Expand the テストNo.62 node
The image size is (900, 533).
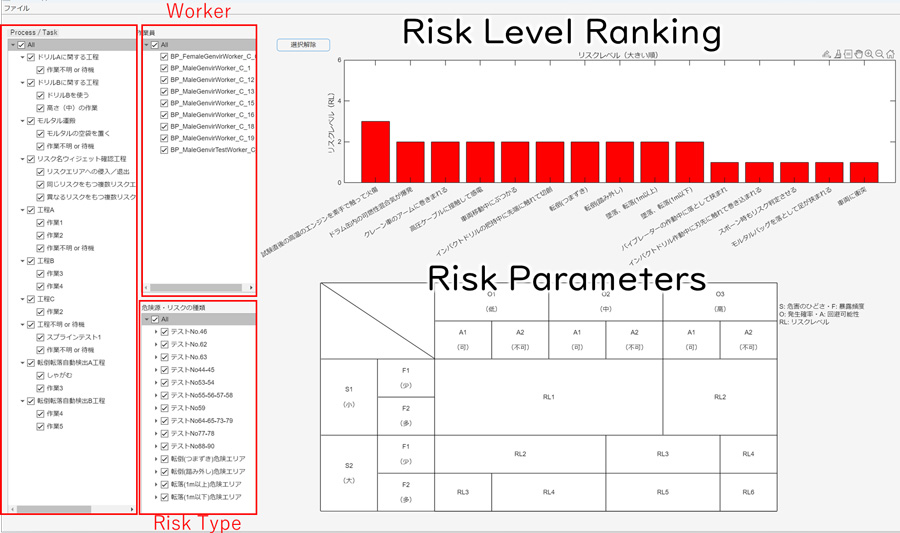click(x=156, y=344)
